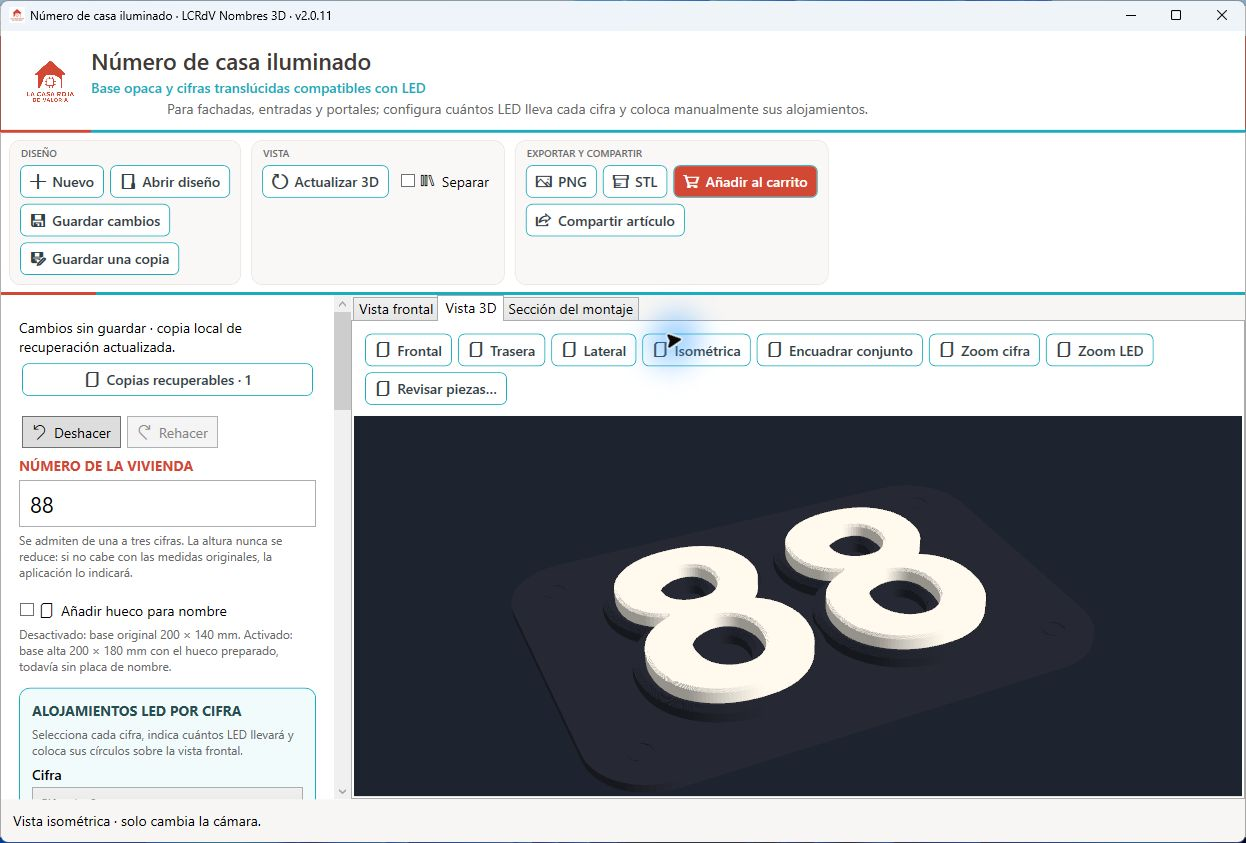This screenshot has width=1246, height=843.
Task: Switch camera to Lateral view
Action: tap(593, 351)
